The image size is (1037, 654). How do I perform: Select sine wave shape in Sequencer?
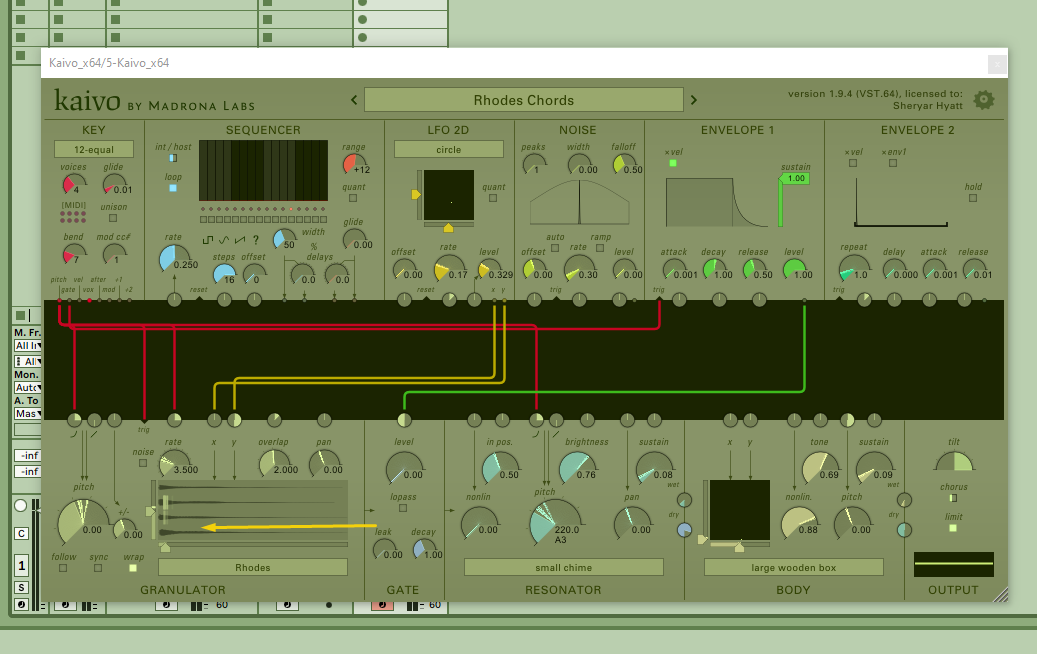(224, 240)
